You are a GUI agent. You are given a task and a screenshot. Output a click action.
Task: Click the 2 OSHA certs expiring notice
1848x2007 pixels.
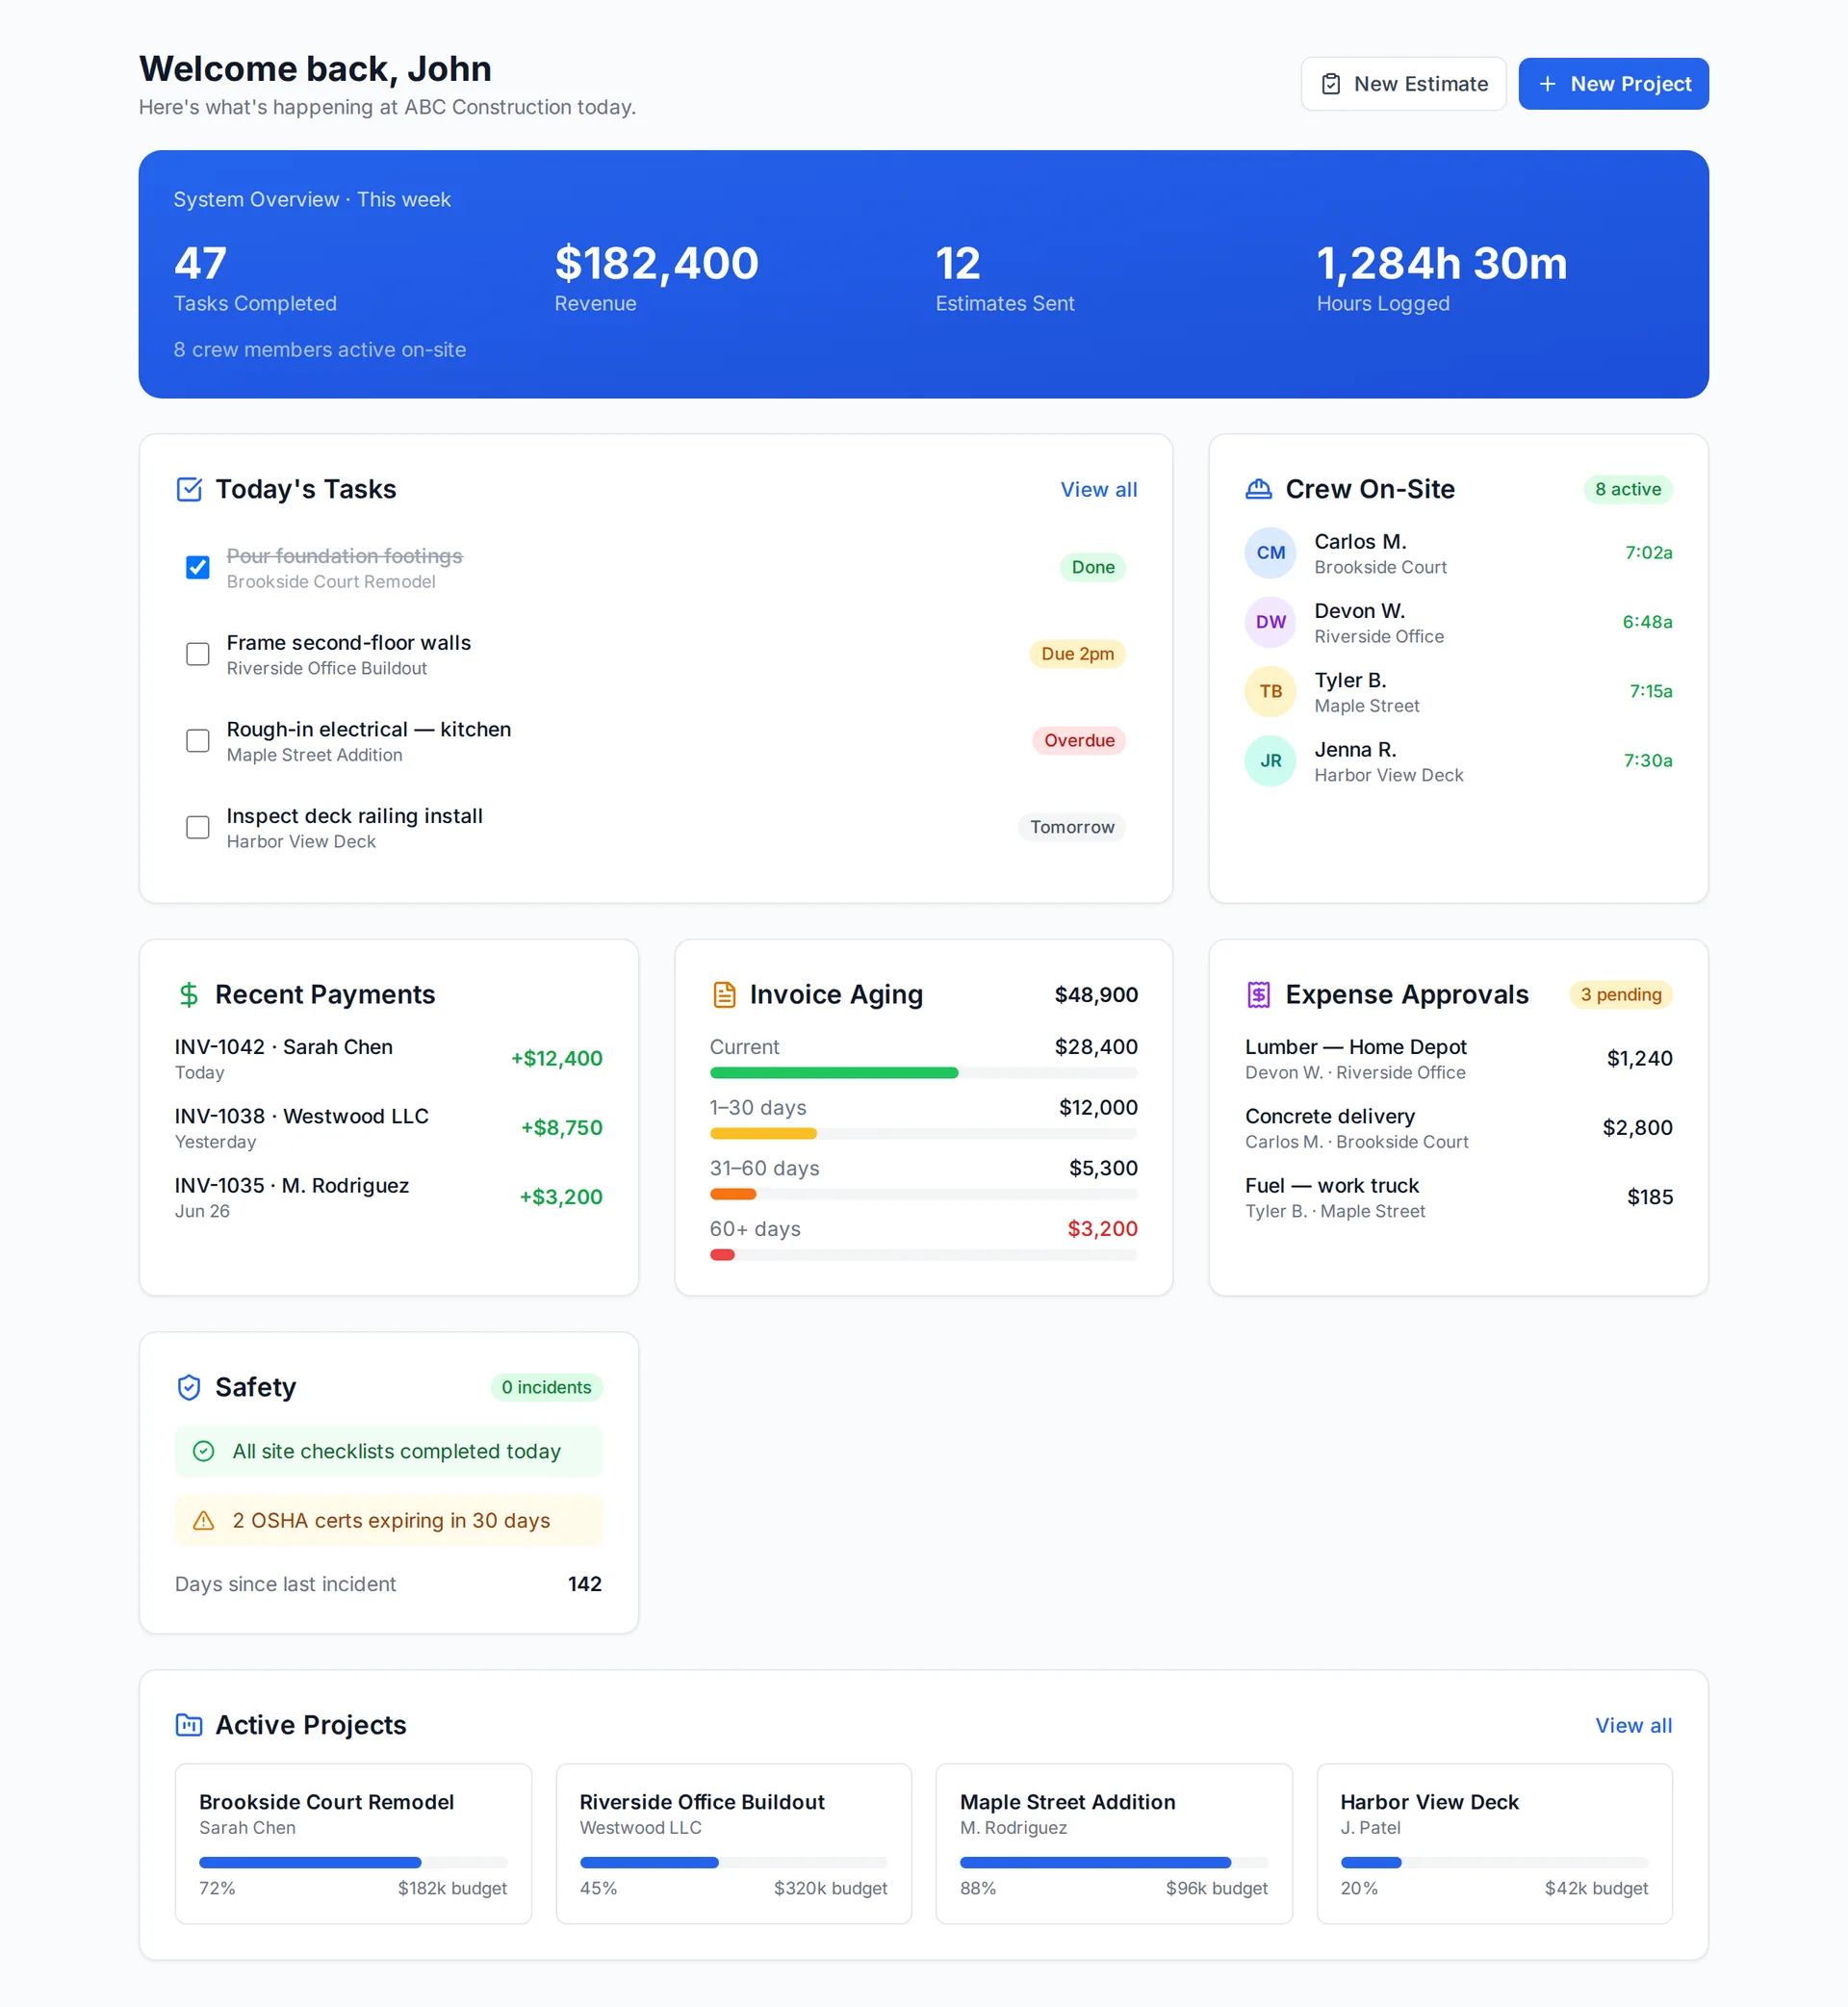[388, 1520]
